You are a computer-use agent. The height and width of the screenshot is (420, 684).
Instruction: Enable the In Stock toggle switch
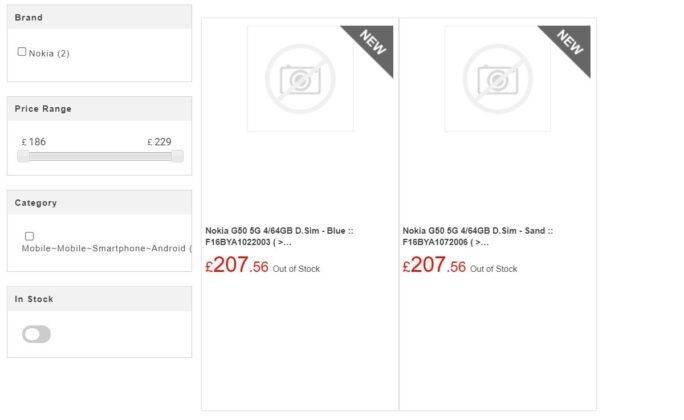pyautogui.click(x=36, y=334)
